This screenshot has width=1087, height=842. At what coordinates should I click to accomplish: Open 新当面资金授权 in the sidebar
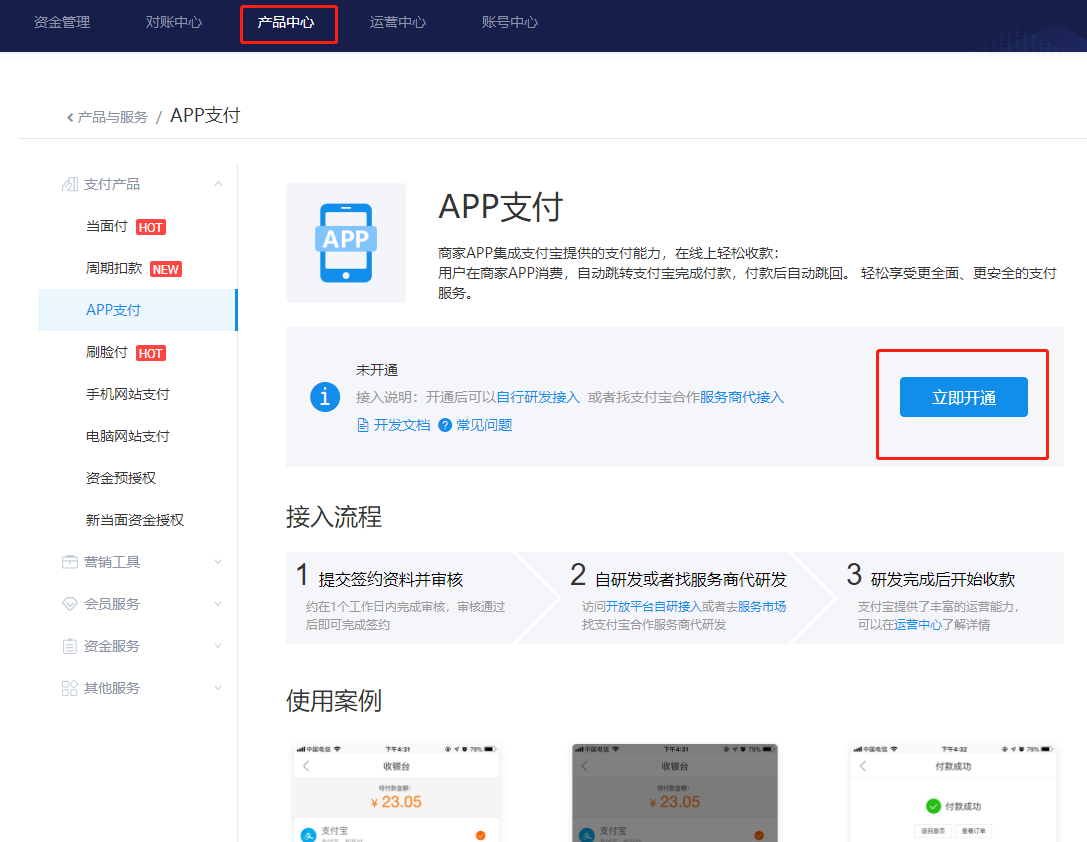coord(134,520)
